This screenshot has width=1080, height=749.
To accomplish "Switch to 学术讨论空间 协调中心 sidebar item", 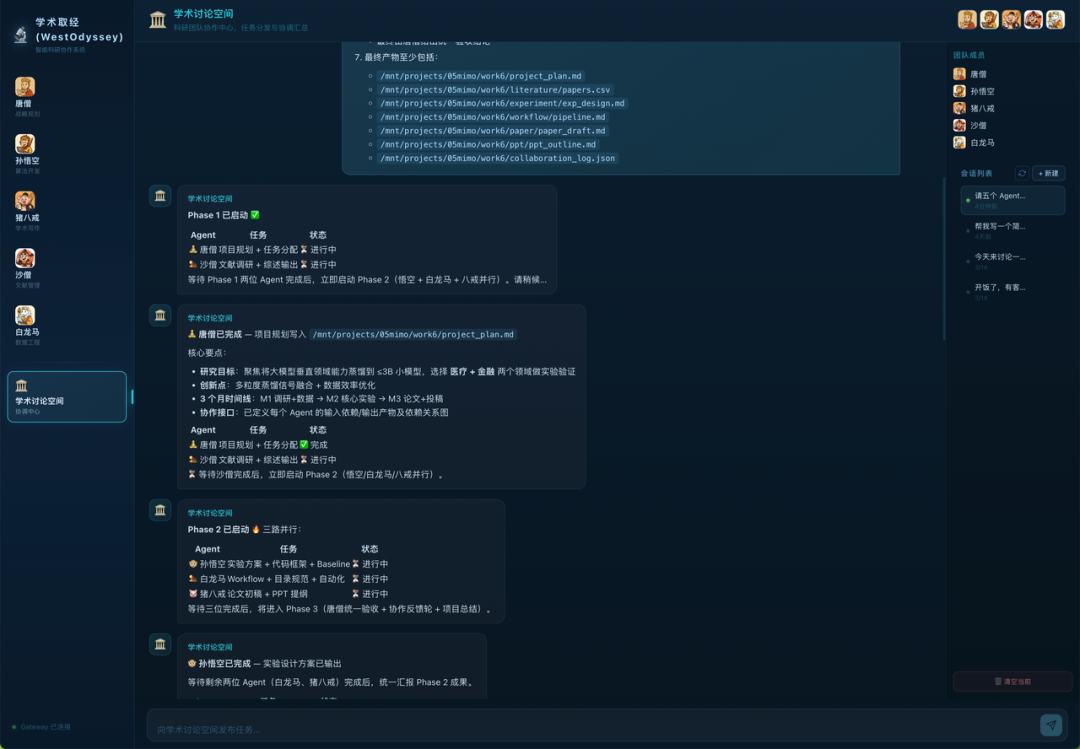I will (x=66, y=396).
